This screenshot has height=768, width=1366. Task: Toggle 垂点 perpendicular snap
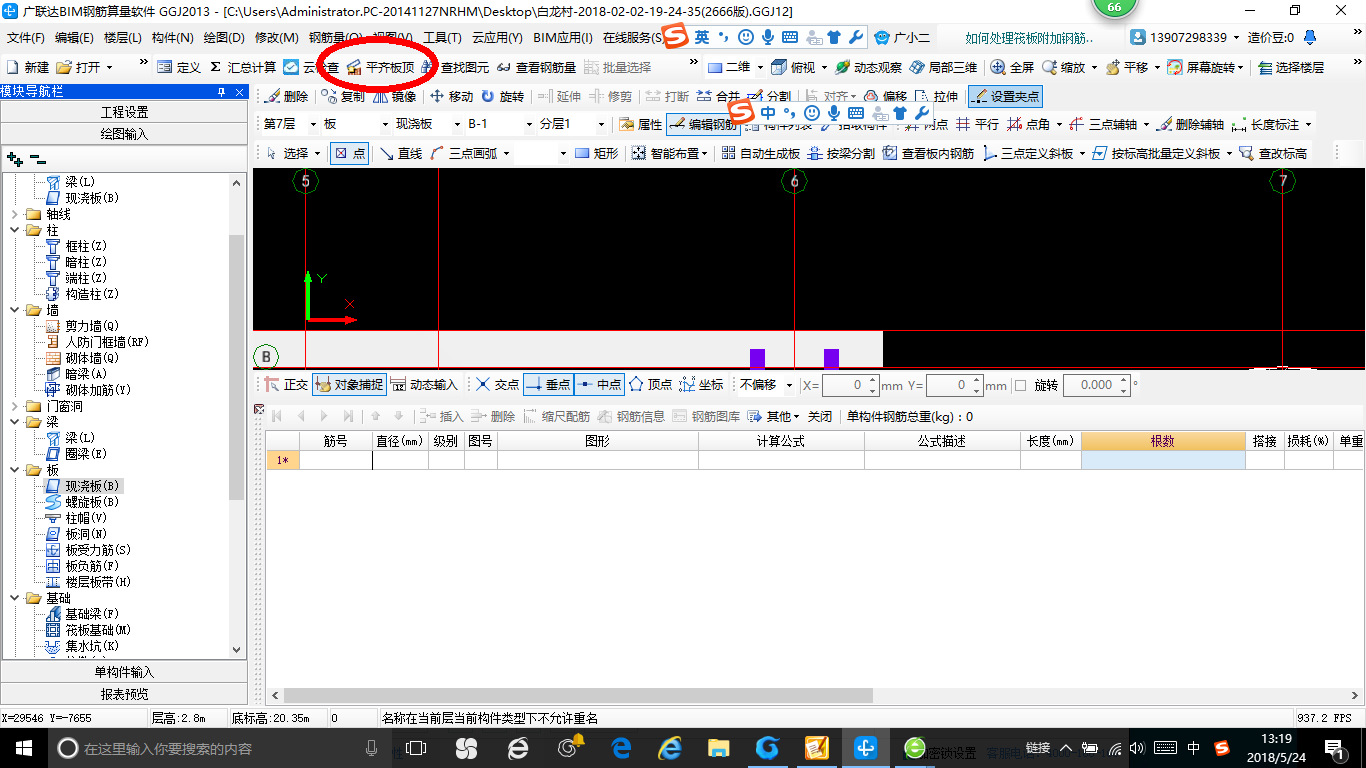[x=548, y=384]
